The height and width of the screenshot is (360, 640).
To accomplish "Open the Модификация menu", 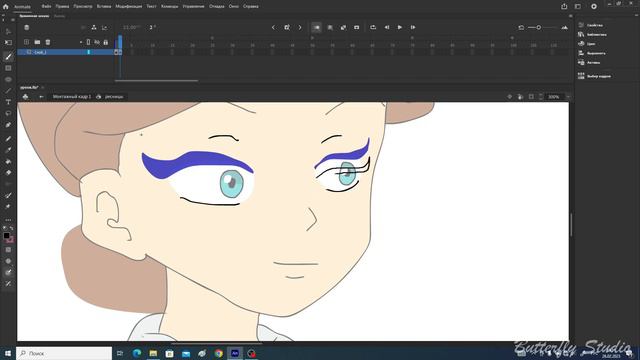I will (x=129, y=7).
